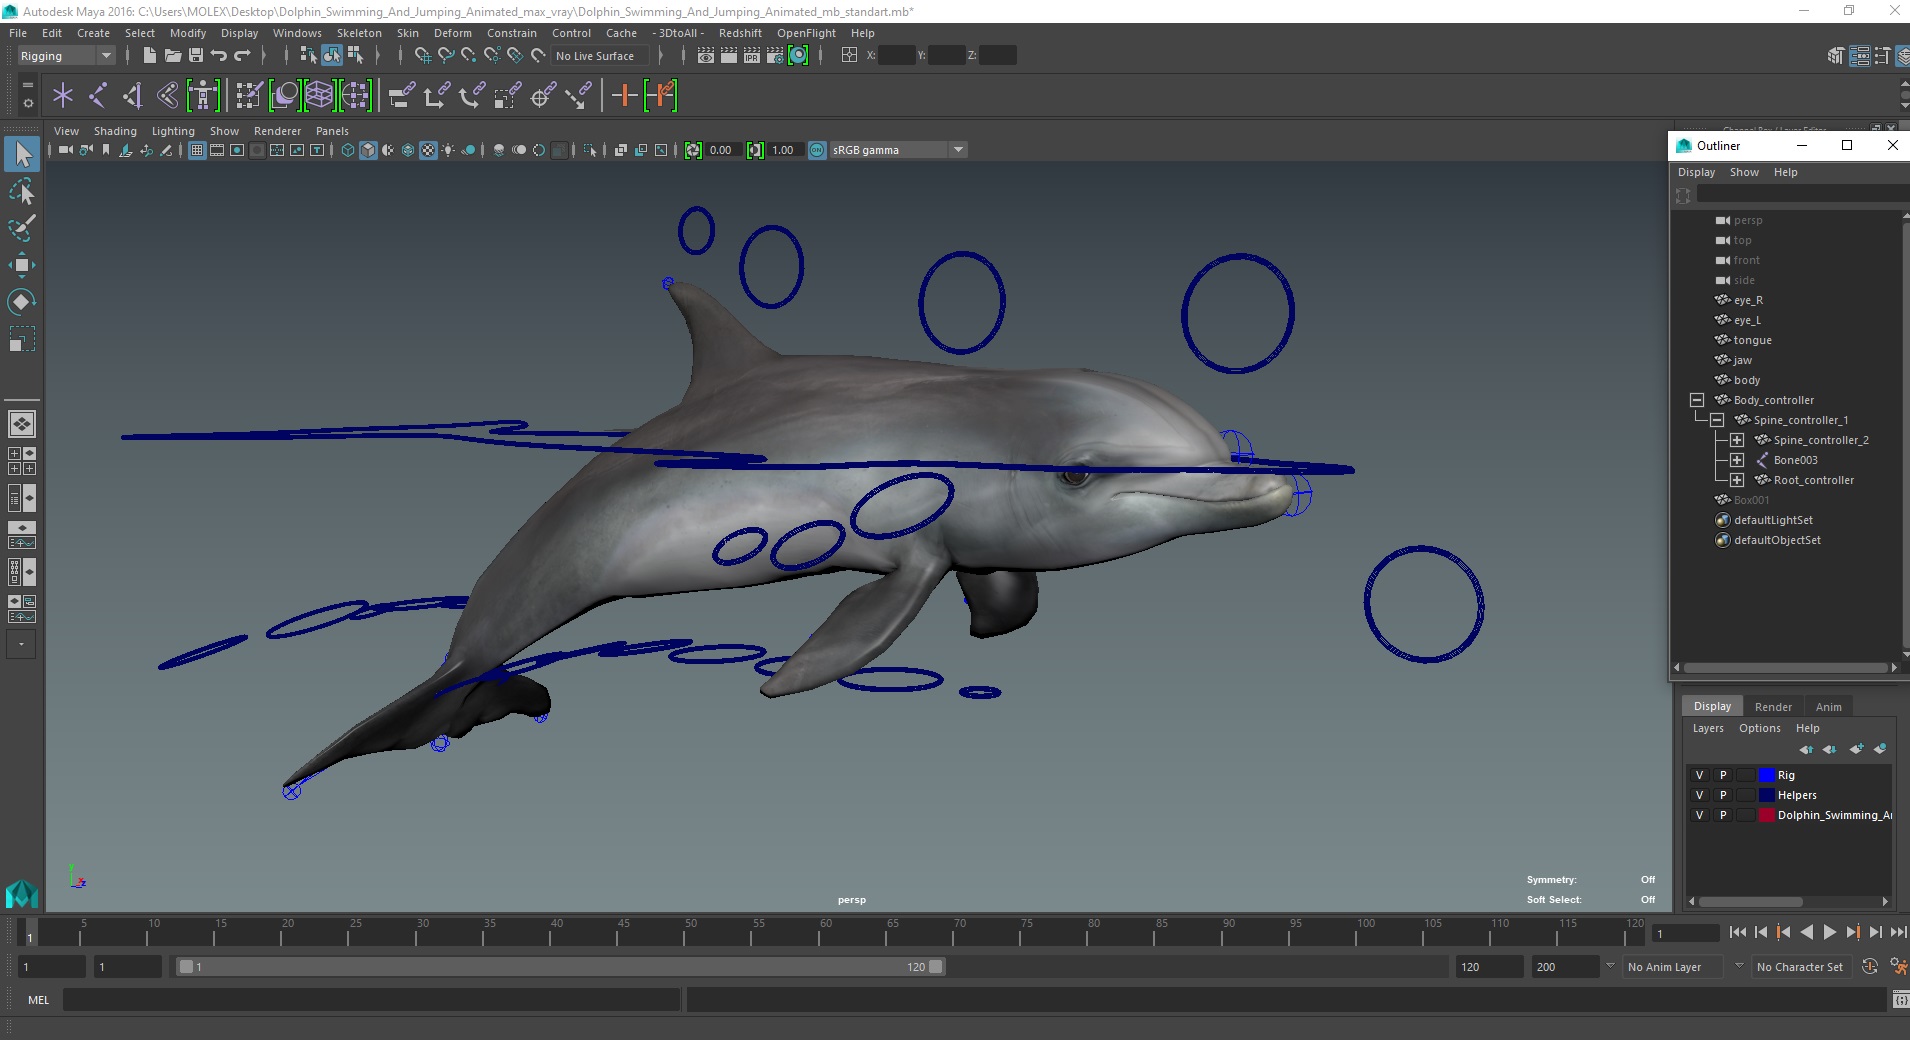Collapse the Spine_controller_1 node
1910x1040 pixels.
(1717, 420)
